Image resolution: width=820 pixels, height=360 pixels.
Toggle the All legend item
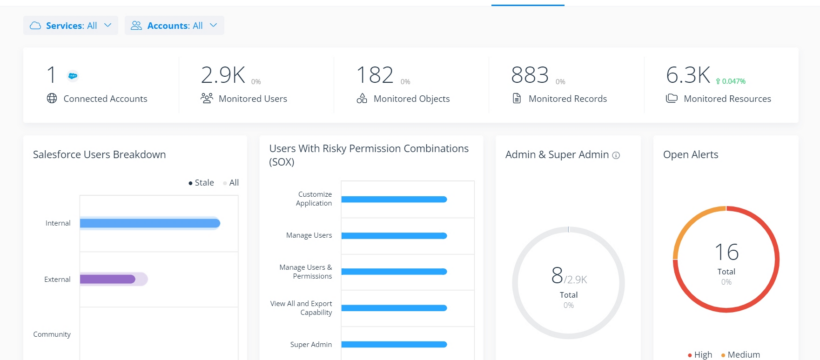coord(231,183)
